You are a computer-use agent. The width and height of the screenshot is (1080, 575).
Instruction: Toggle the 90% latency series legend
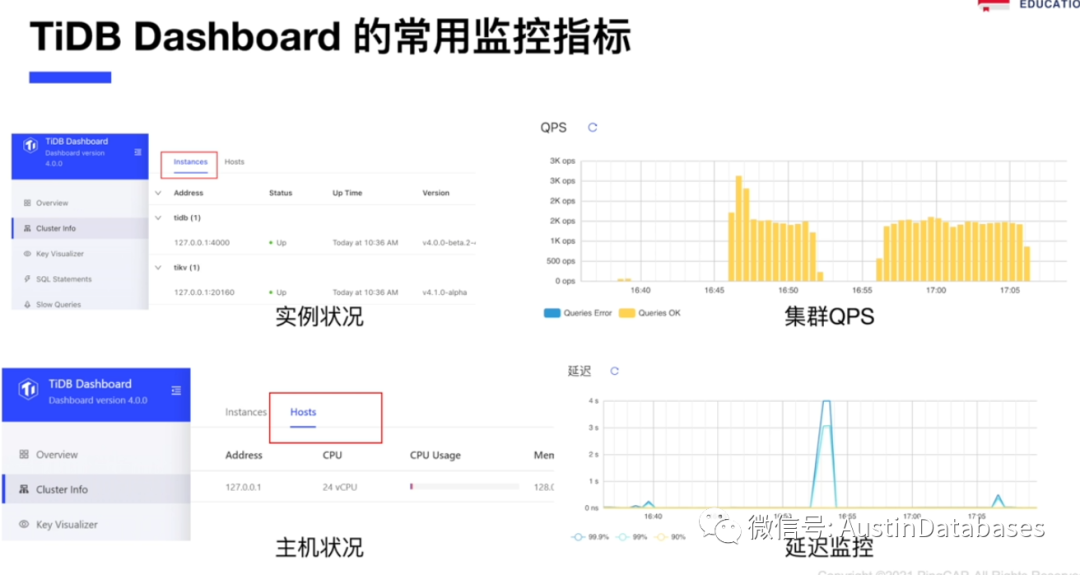[x=671, y=537]
